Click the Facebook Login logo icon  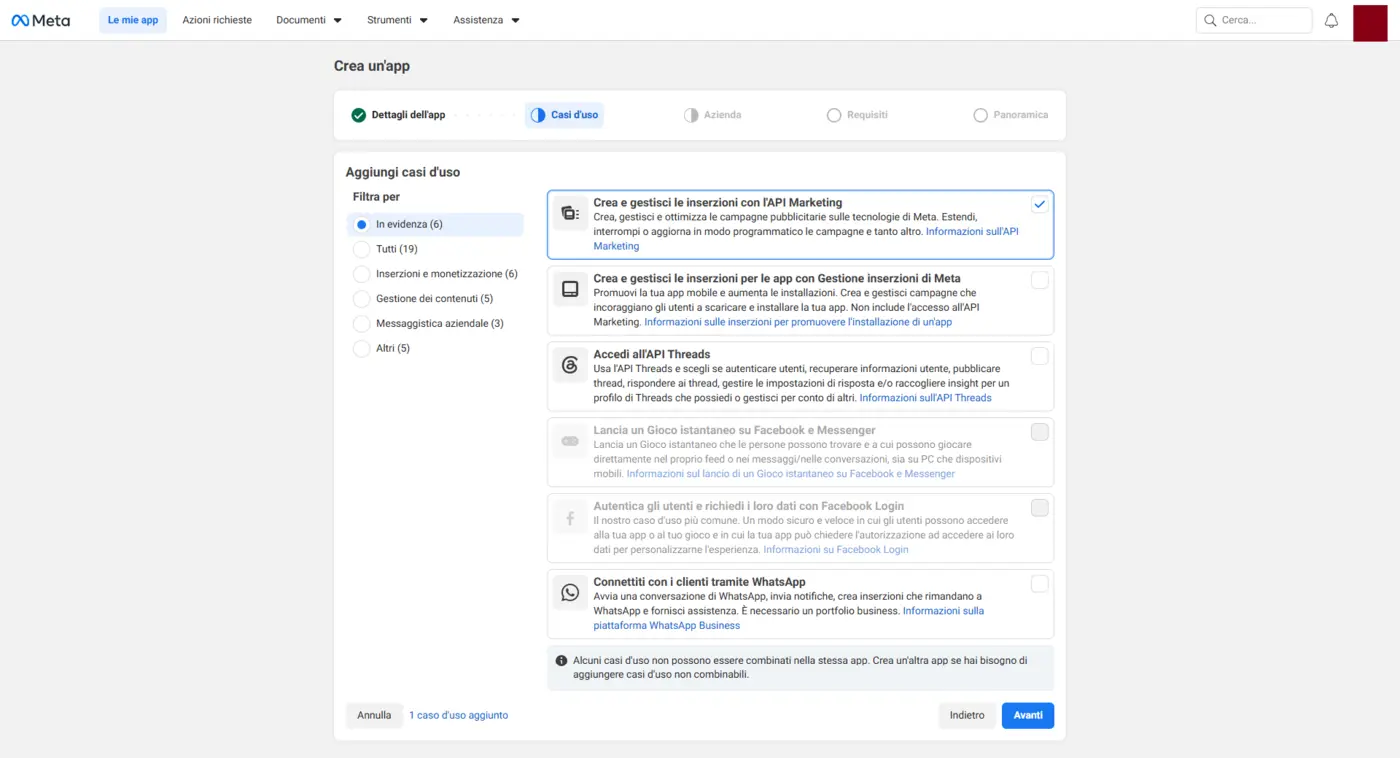click(x=570, y=517)
